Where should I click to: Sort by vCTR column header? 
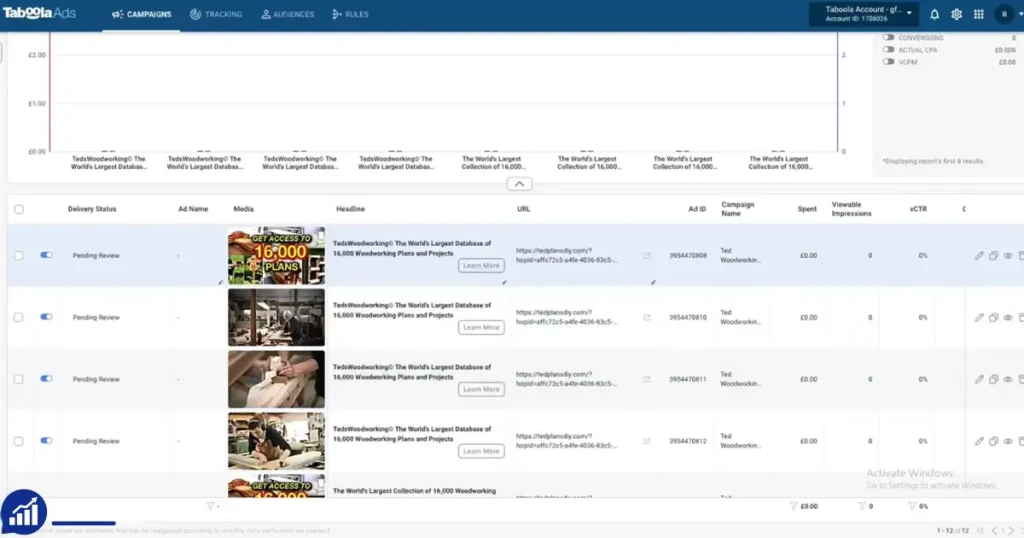[918, 209]
